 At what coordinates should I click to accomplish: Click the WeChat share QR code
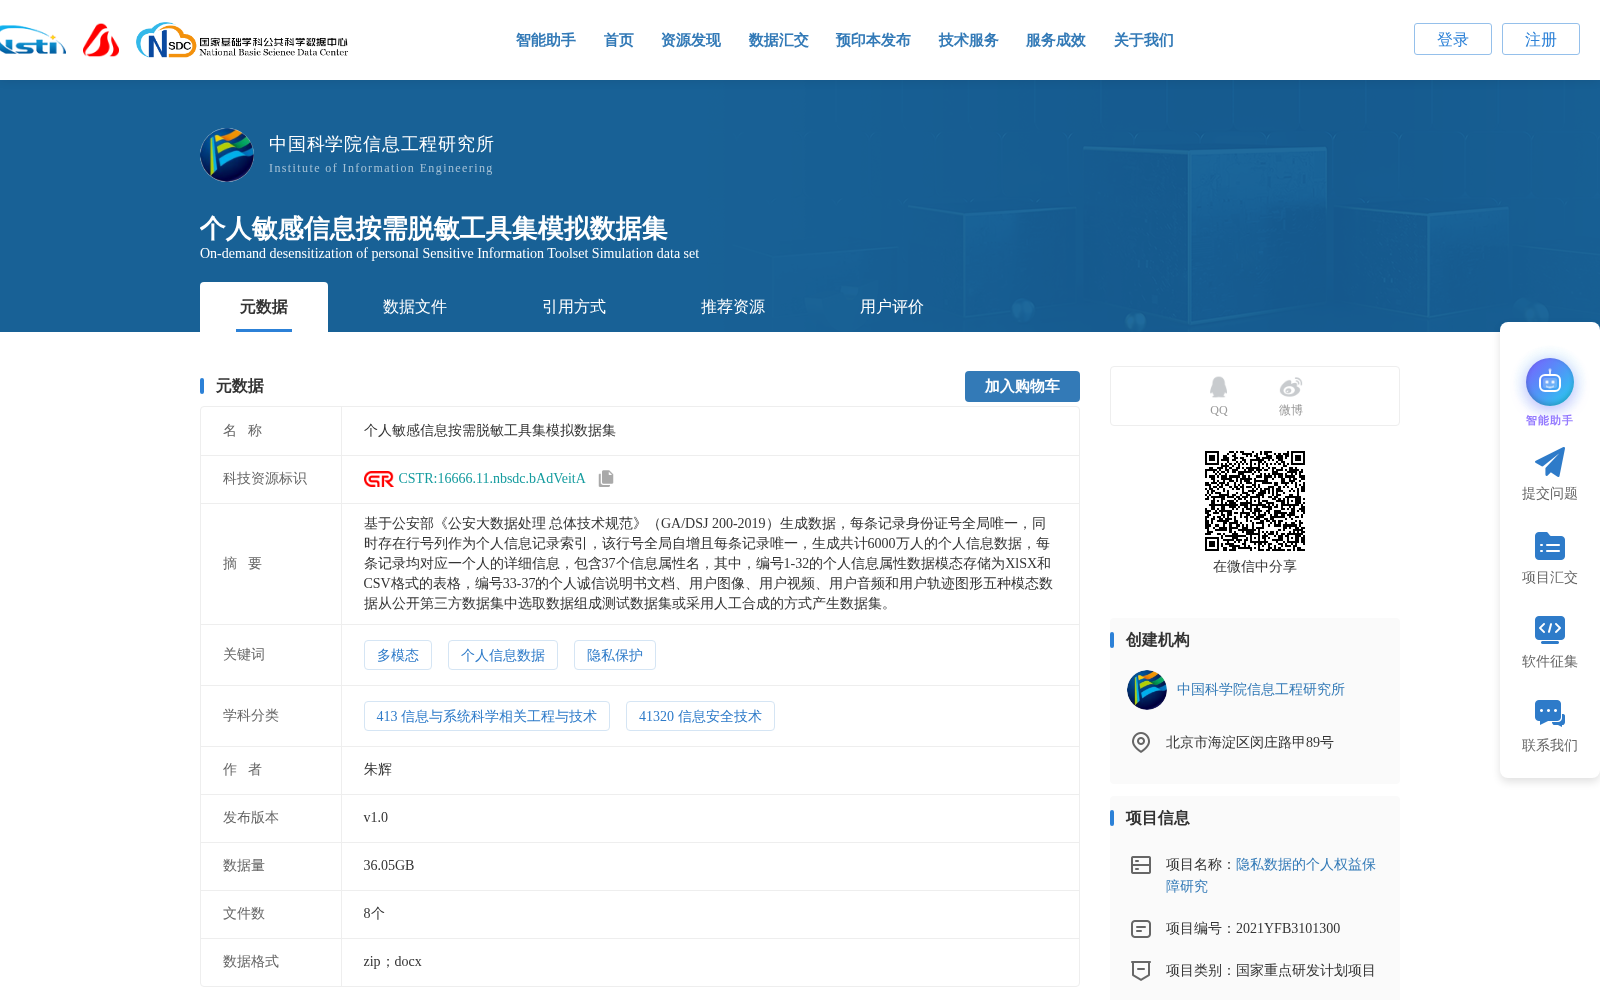click(1255, 501)
